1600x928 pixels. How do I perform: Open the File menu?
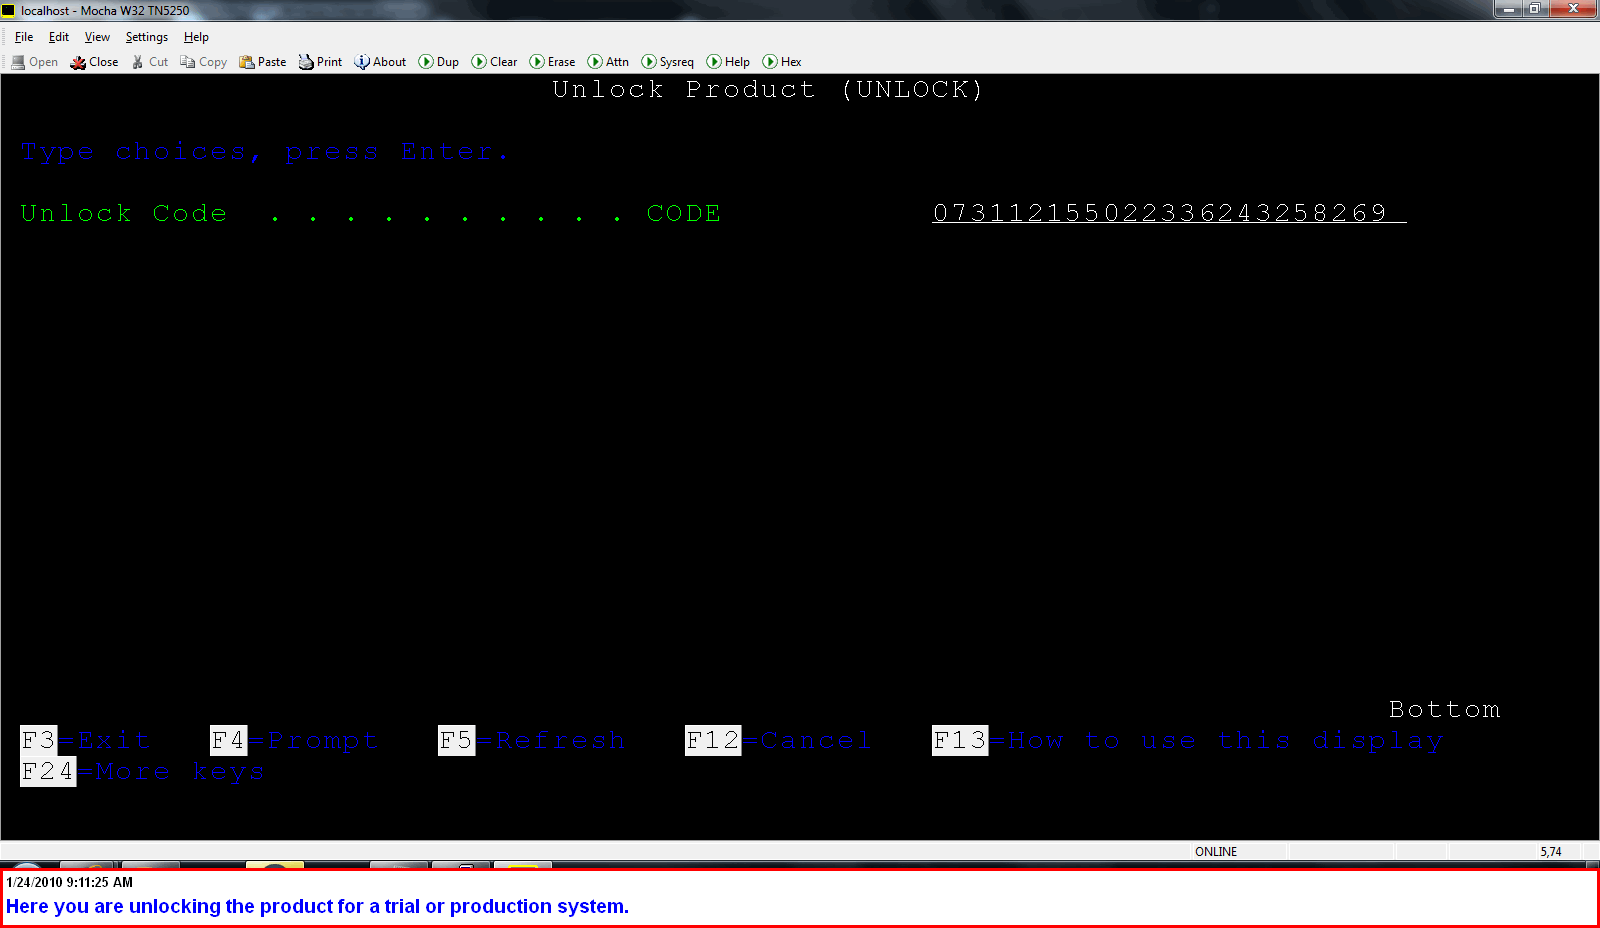click(24, 37)
